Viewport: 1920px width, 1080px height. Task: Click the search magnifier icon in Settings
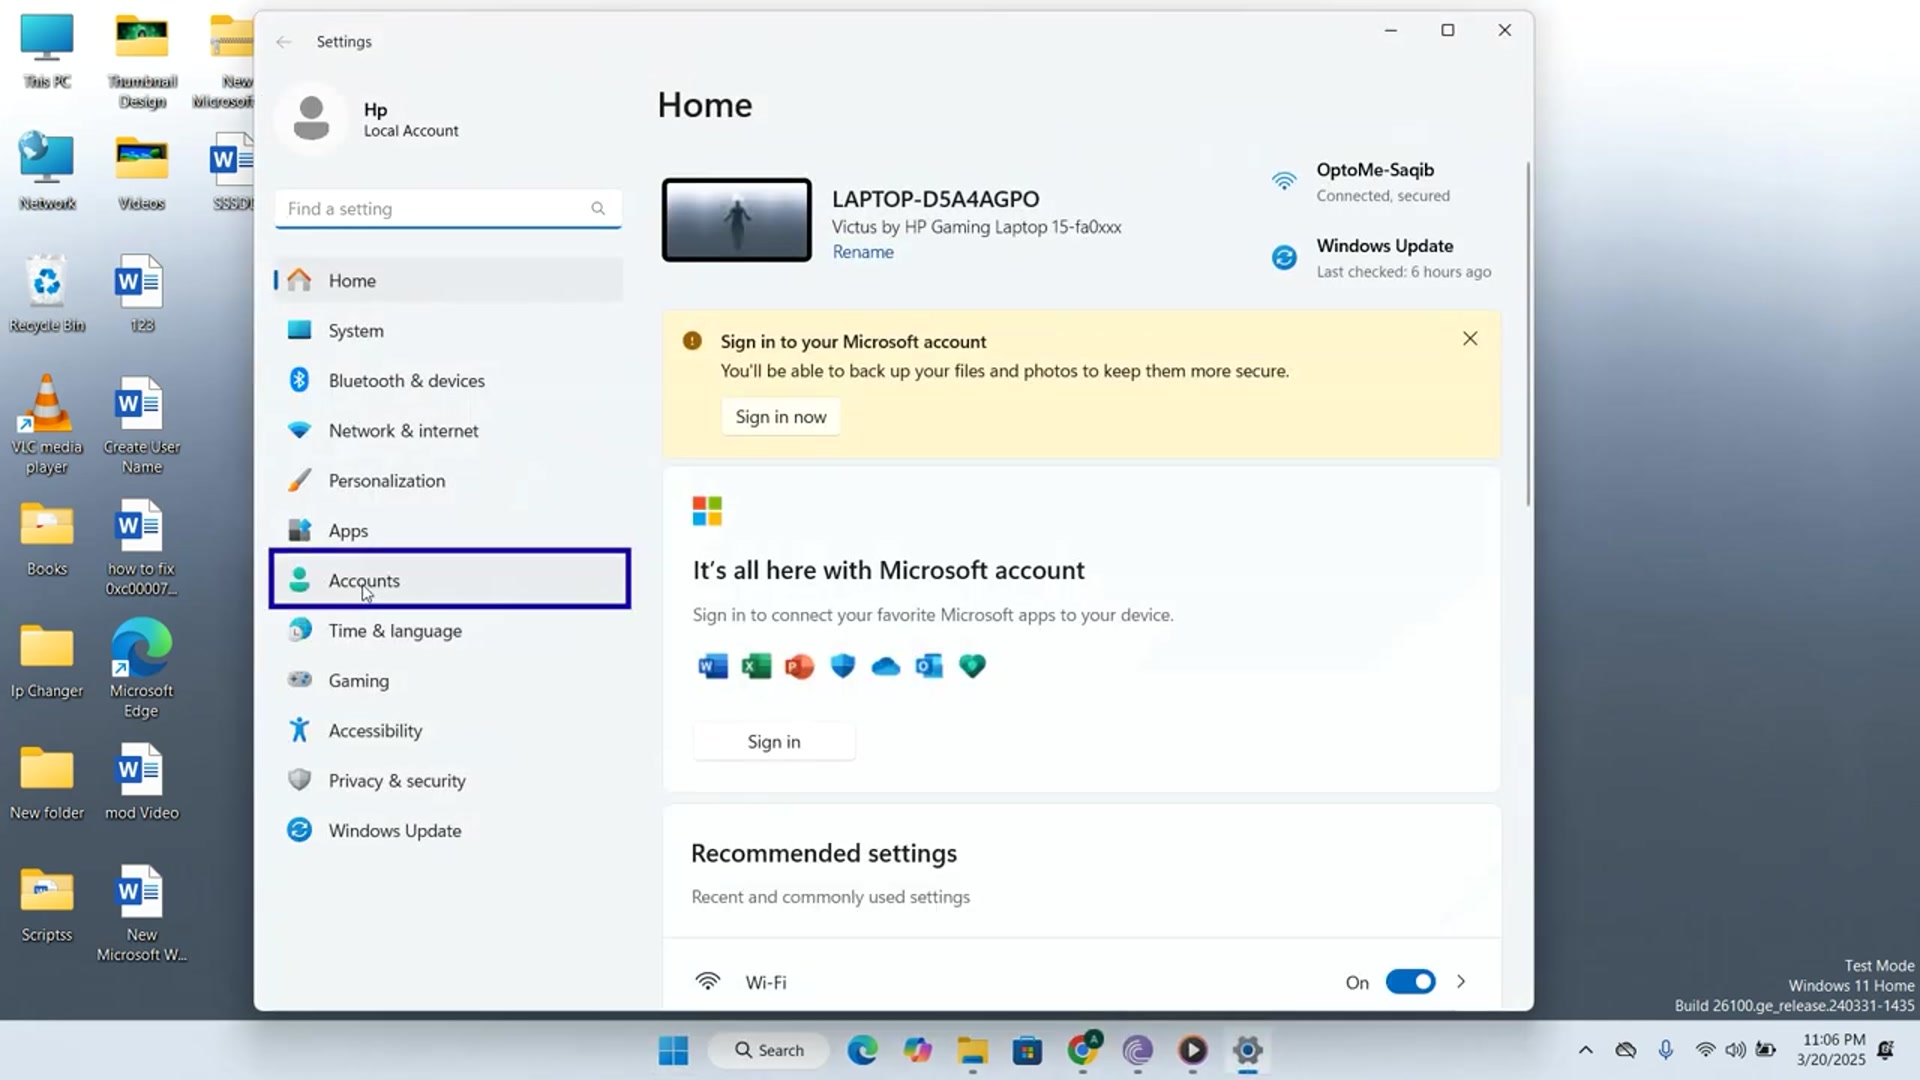[x=598, y=208]
